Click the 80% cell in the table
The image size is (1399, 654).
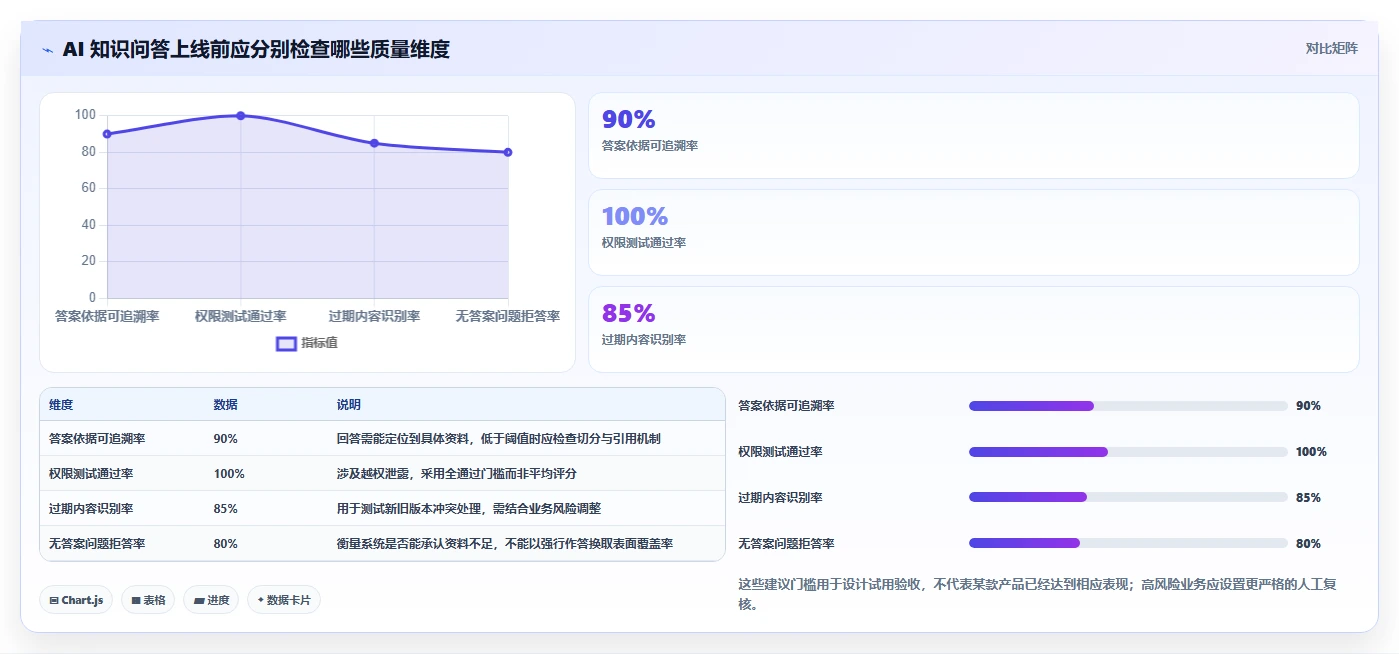(x=225, y=544)
